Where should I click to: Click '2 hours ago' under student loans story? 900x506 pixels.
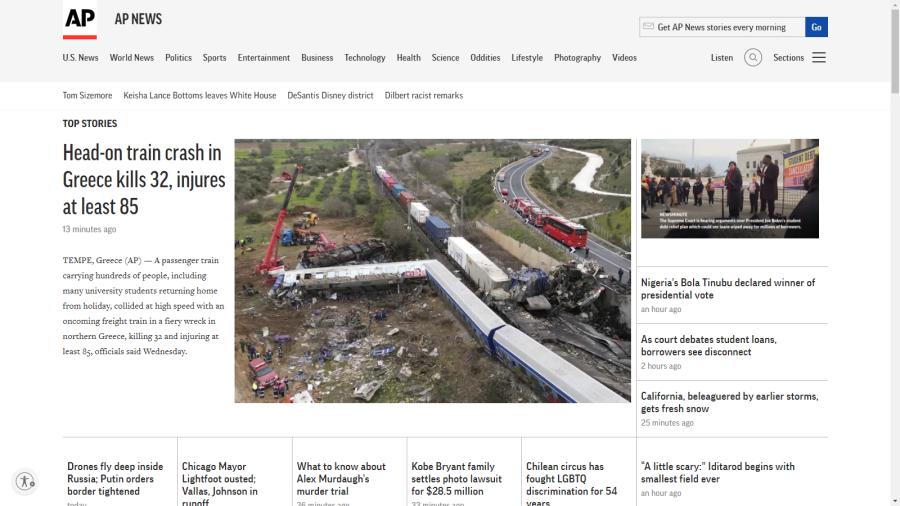[661, 366]
